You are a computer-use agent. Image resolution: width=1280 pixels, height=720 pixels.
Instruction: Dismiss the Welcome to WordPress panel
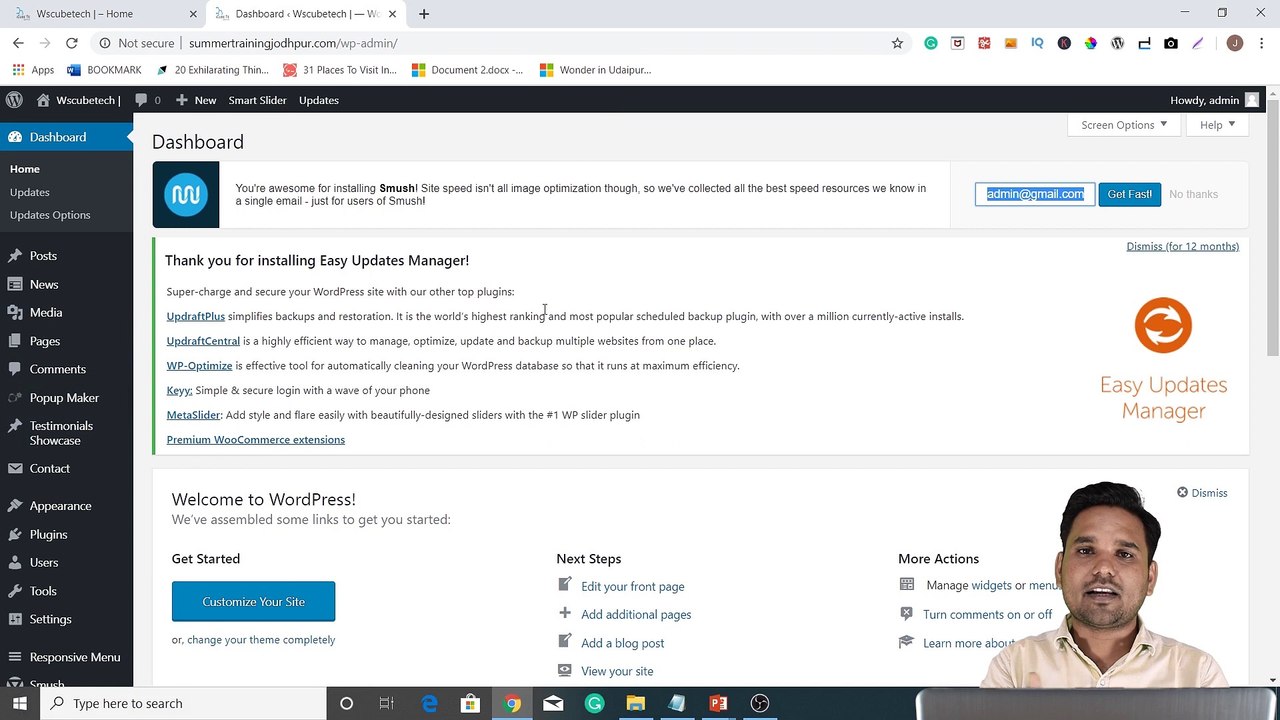[x=1202, y=493]
